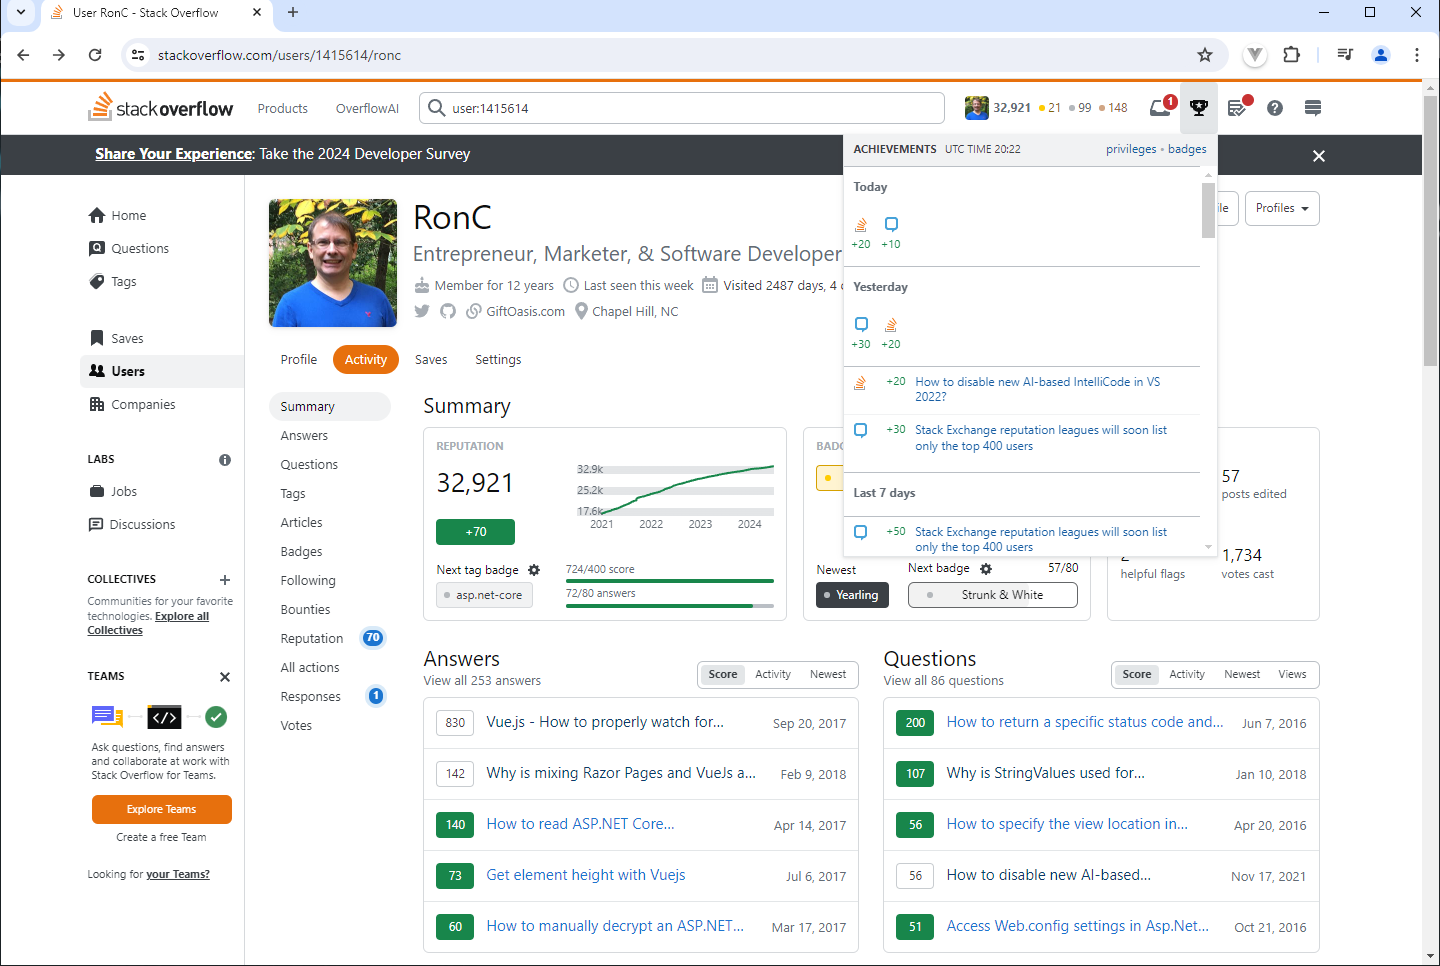Open RonC's GitHub profile icon
1440x966 pixels.
tap(448, 311)
